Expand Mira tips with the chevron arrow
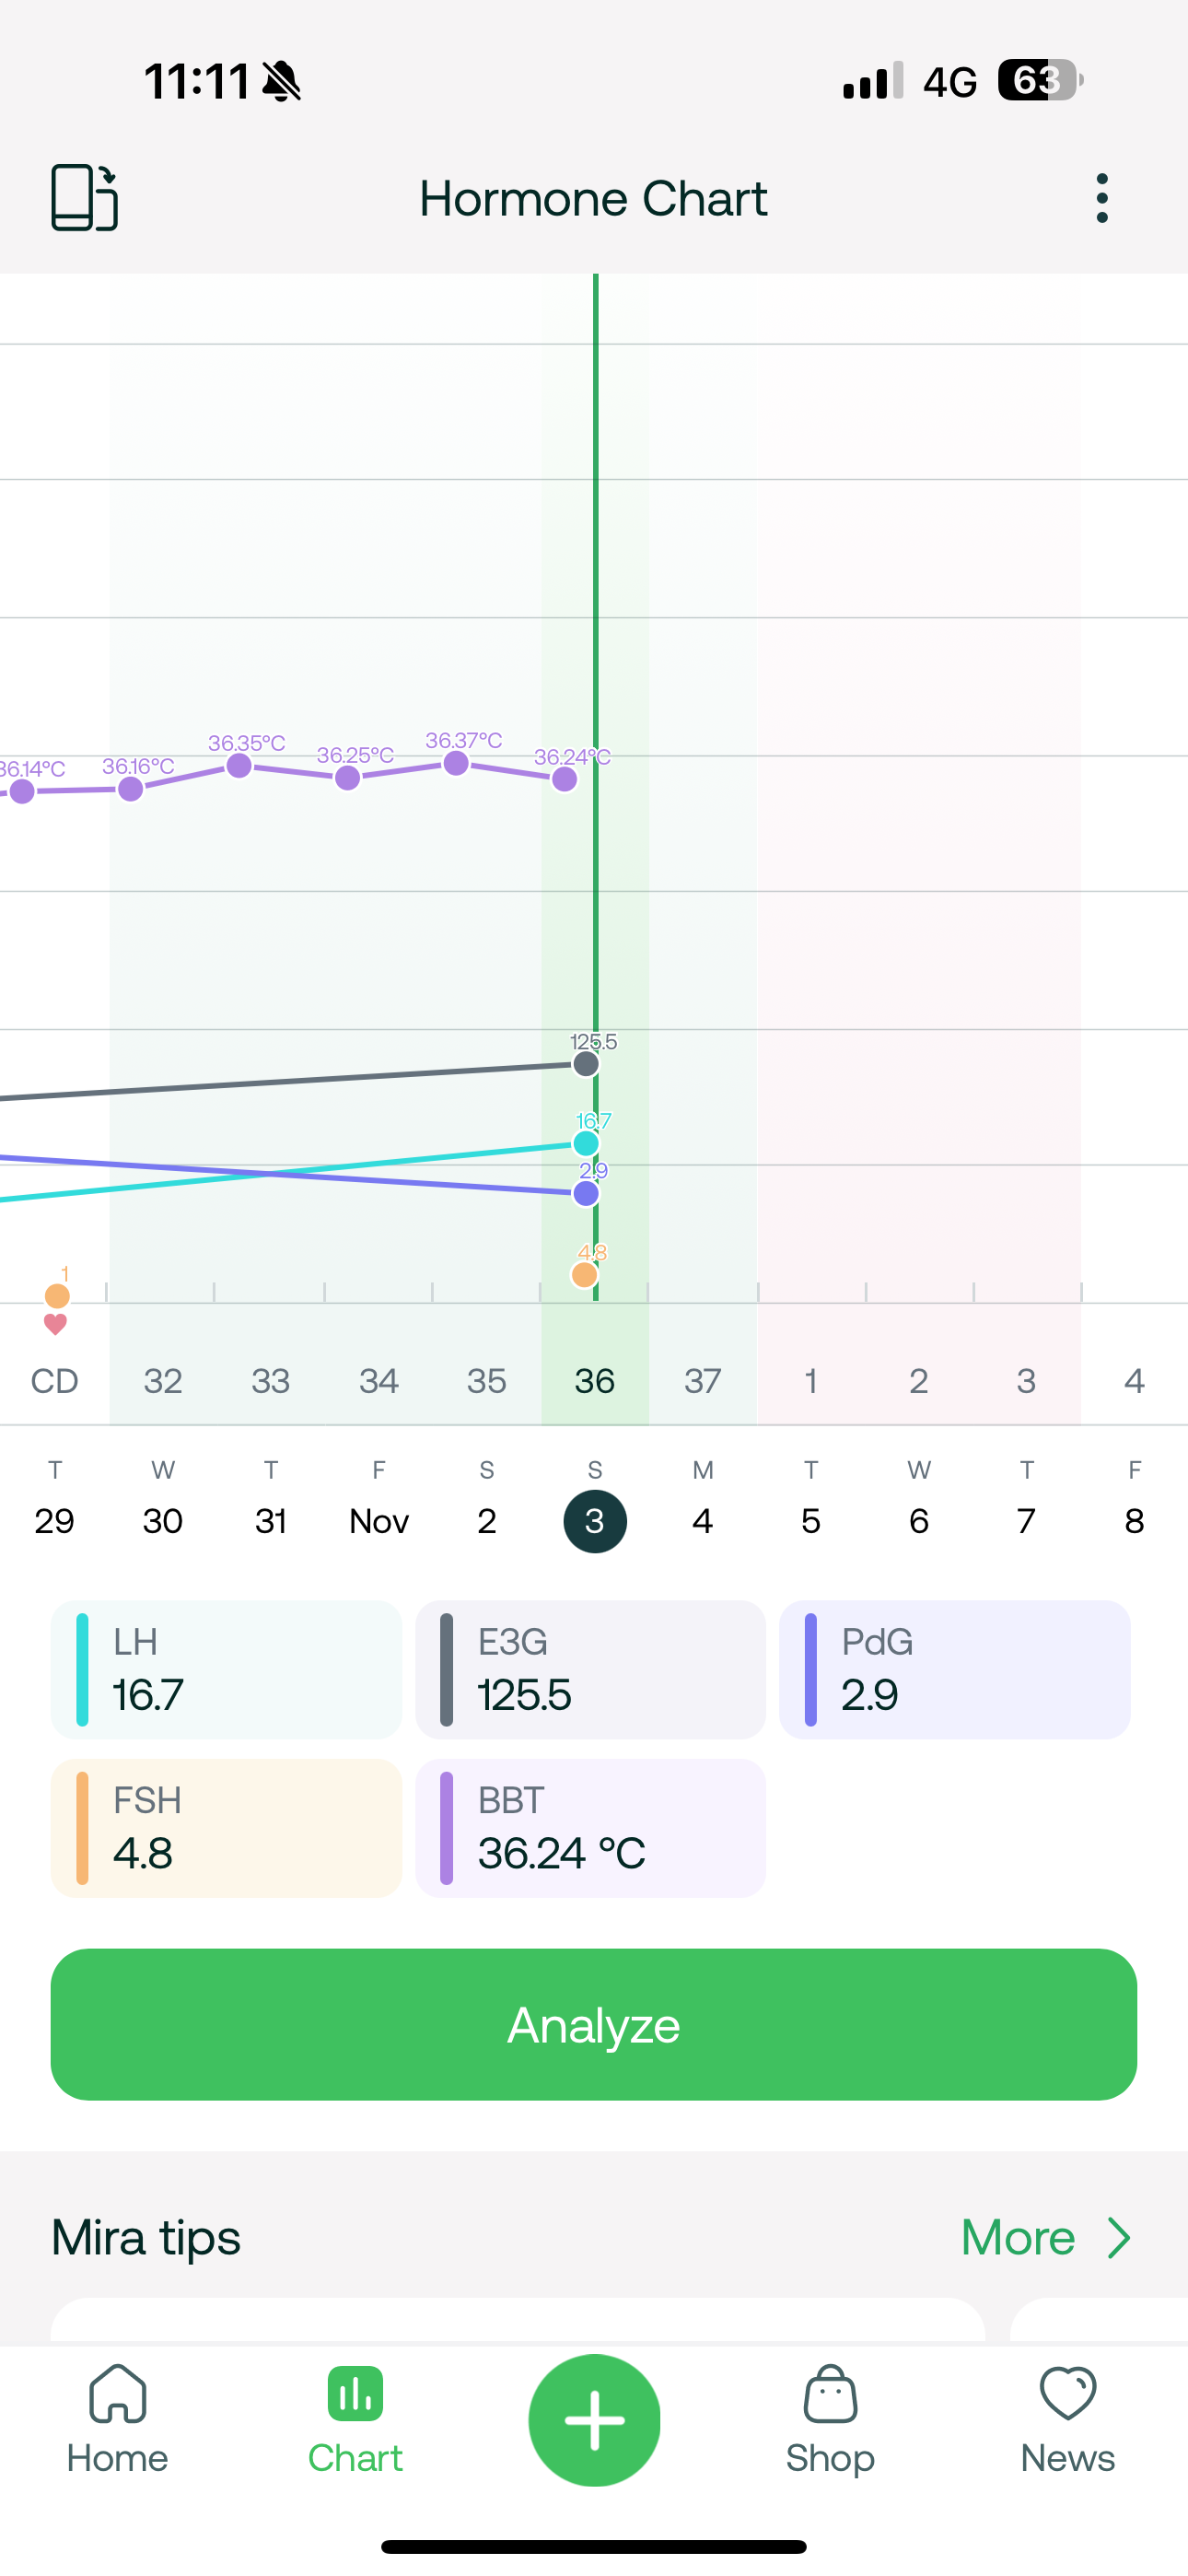The height and width of the screenshot is (2576, 1188). coord(1119,2238)
